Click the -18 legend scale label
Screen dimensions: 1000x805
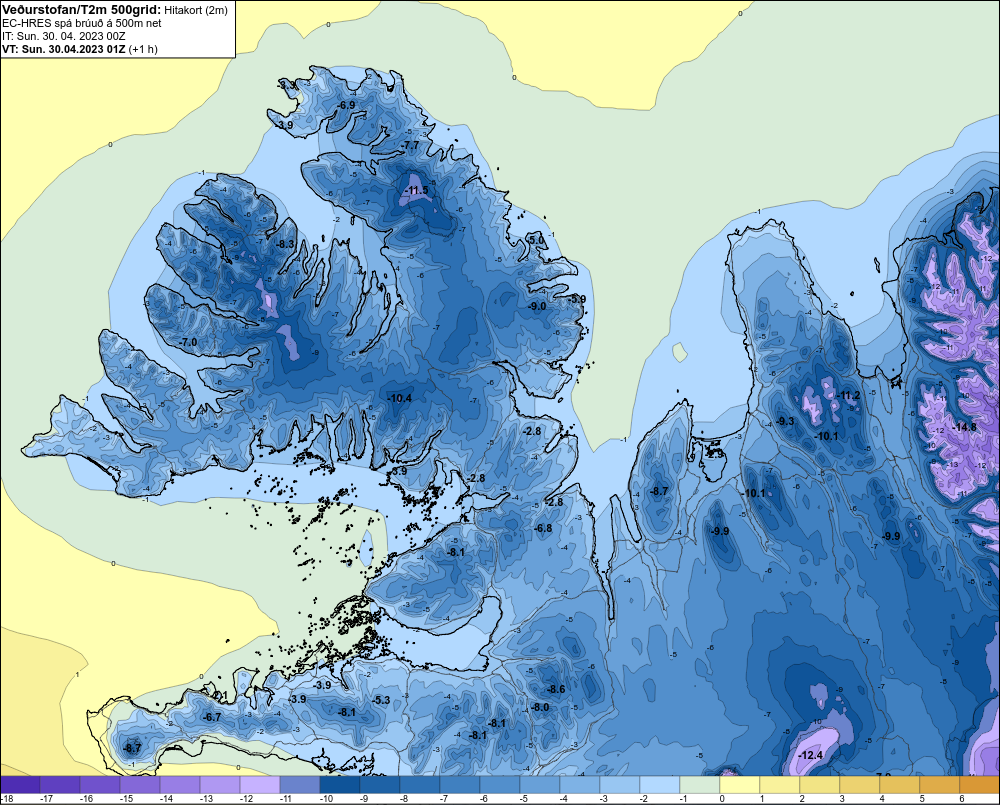click(7, 799)
